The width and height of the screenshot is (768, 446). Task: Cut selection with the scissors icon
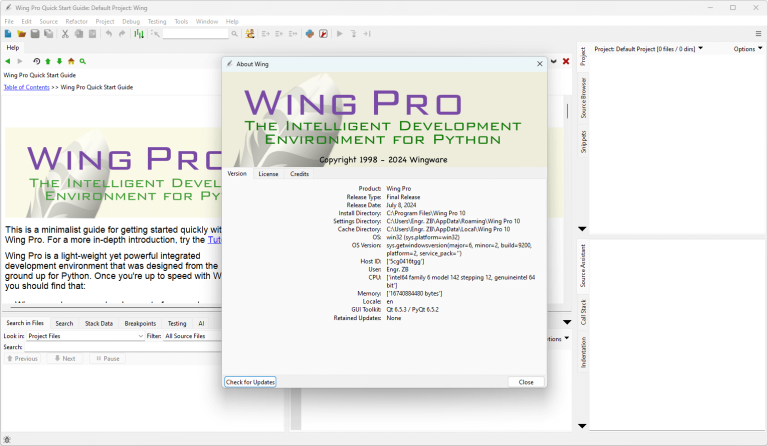pos(65,34)
